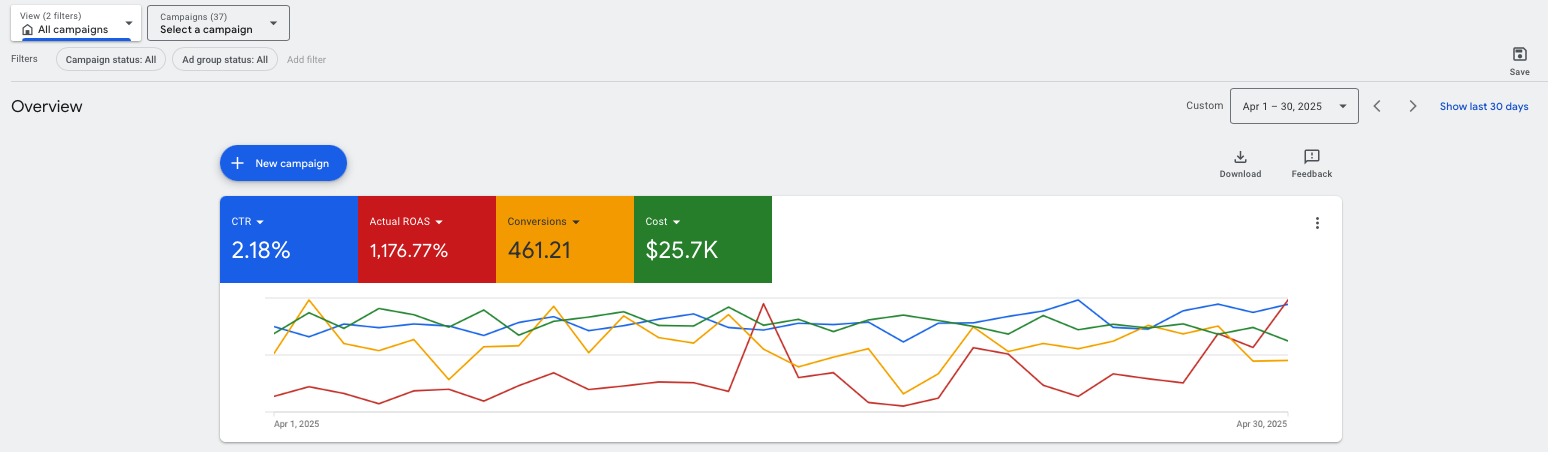The height and width of the screenshot is (452, 1548).
Task: Click the Apr 1, 2025 axis label
Action: 296,424
